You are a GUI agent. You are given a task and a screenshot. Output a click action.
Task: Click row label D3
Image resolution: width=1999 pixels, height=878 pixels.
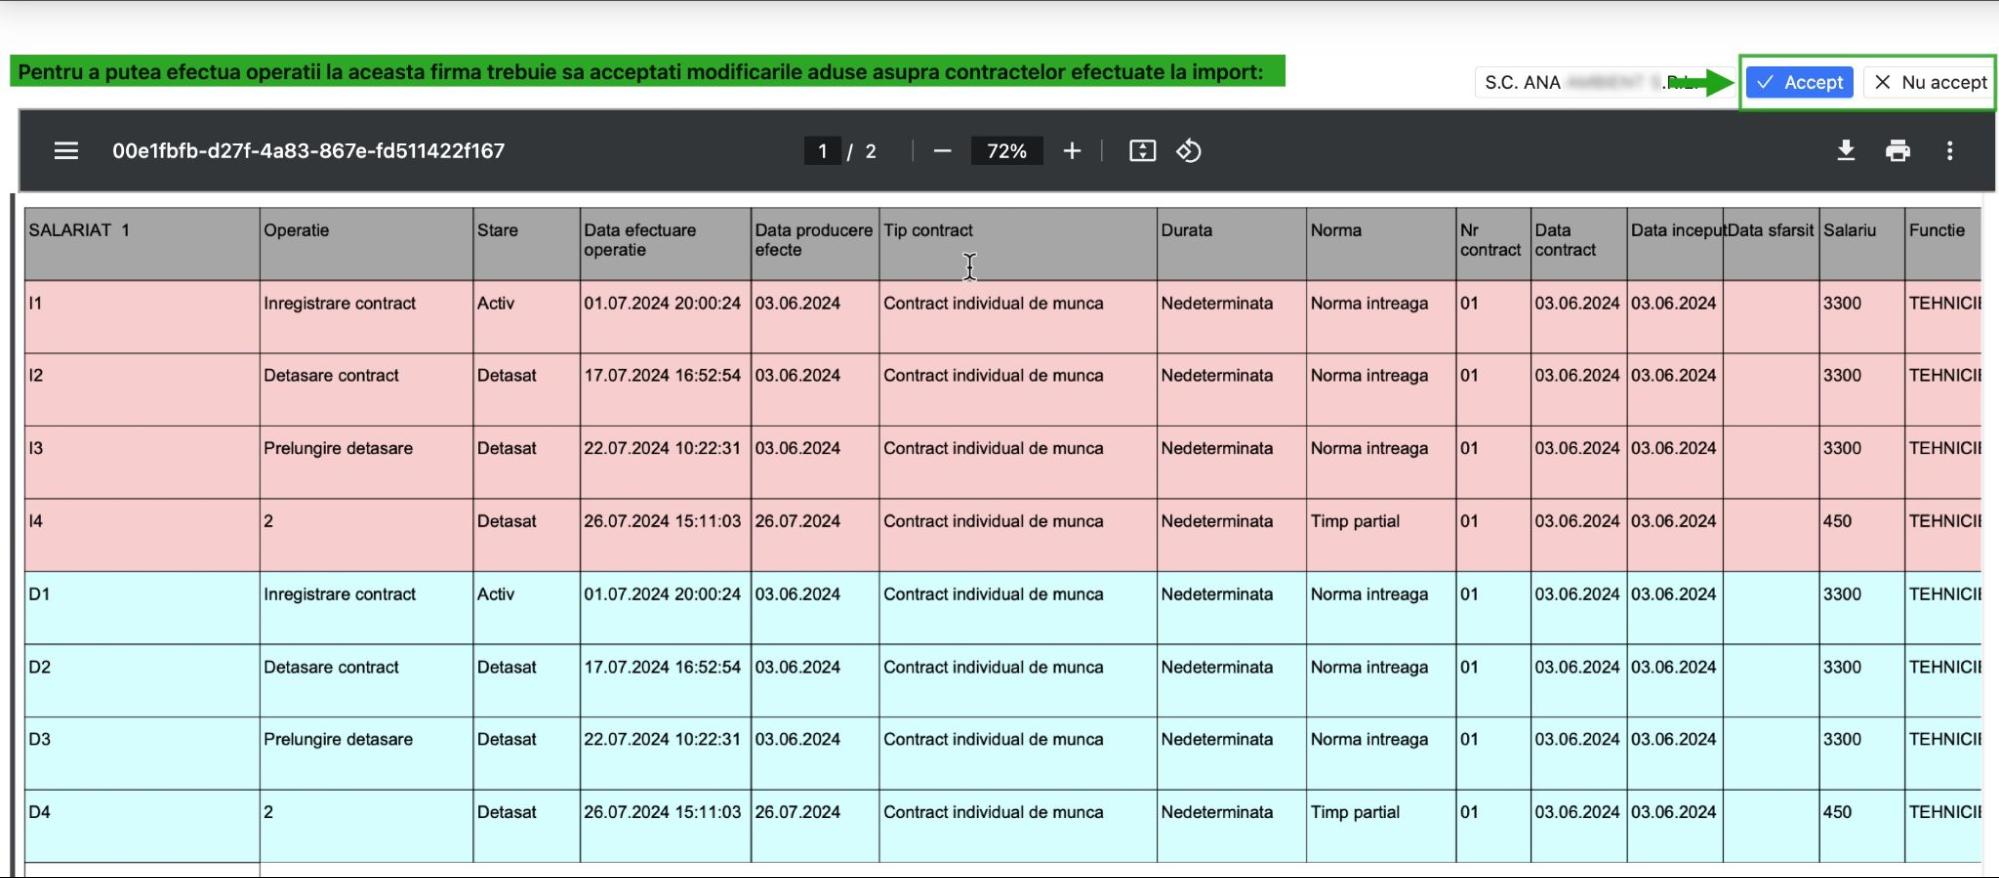[x=39, y=739]
